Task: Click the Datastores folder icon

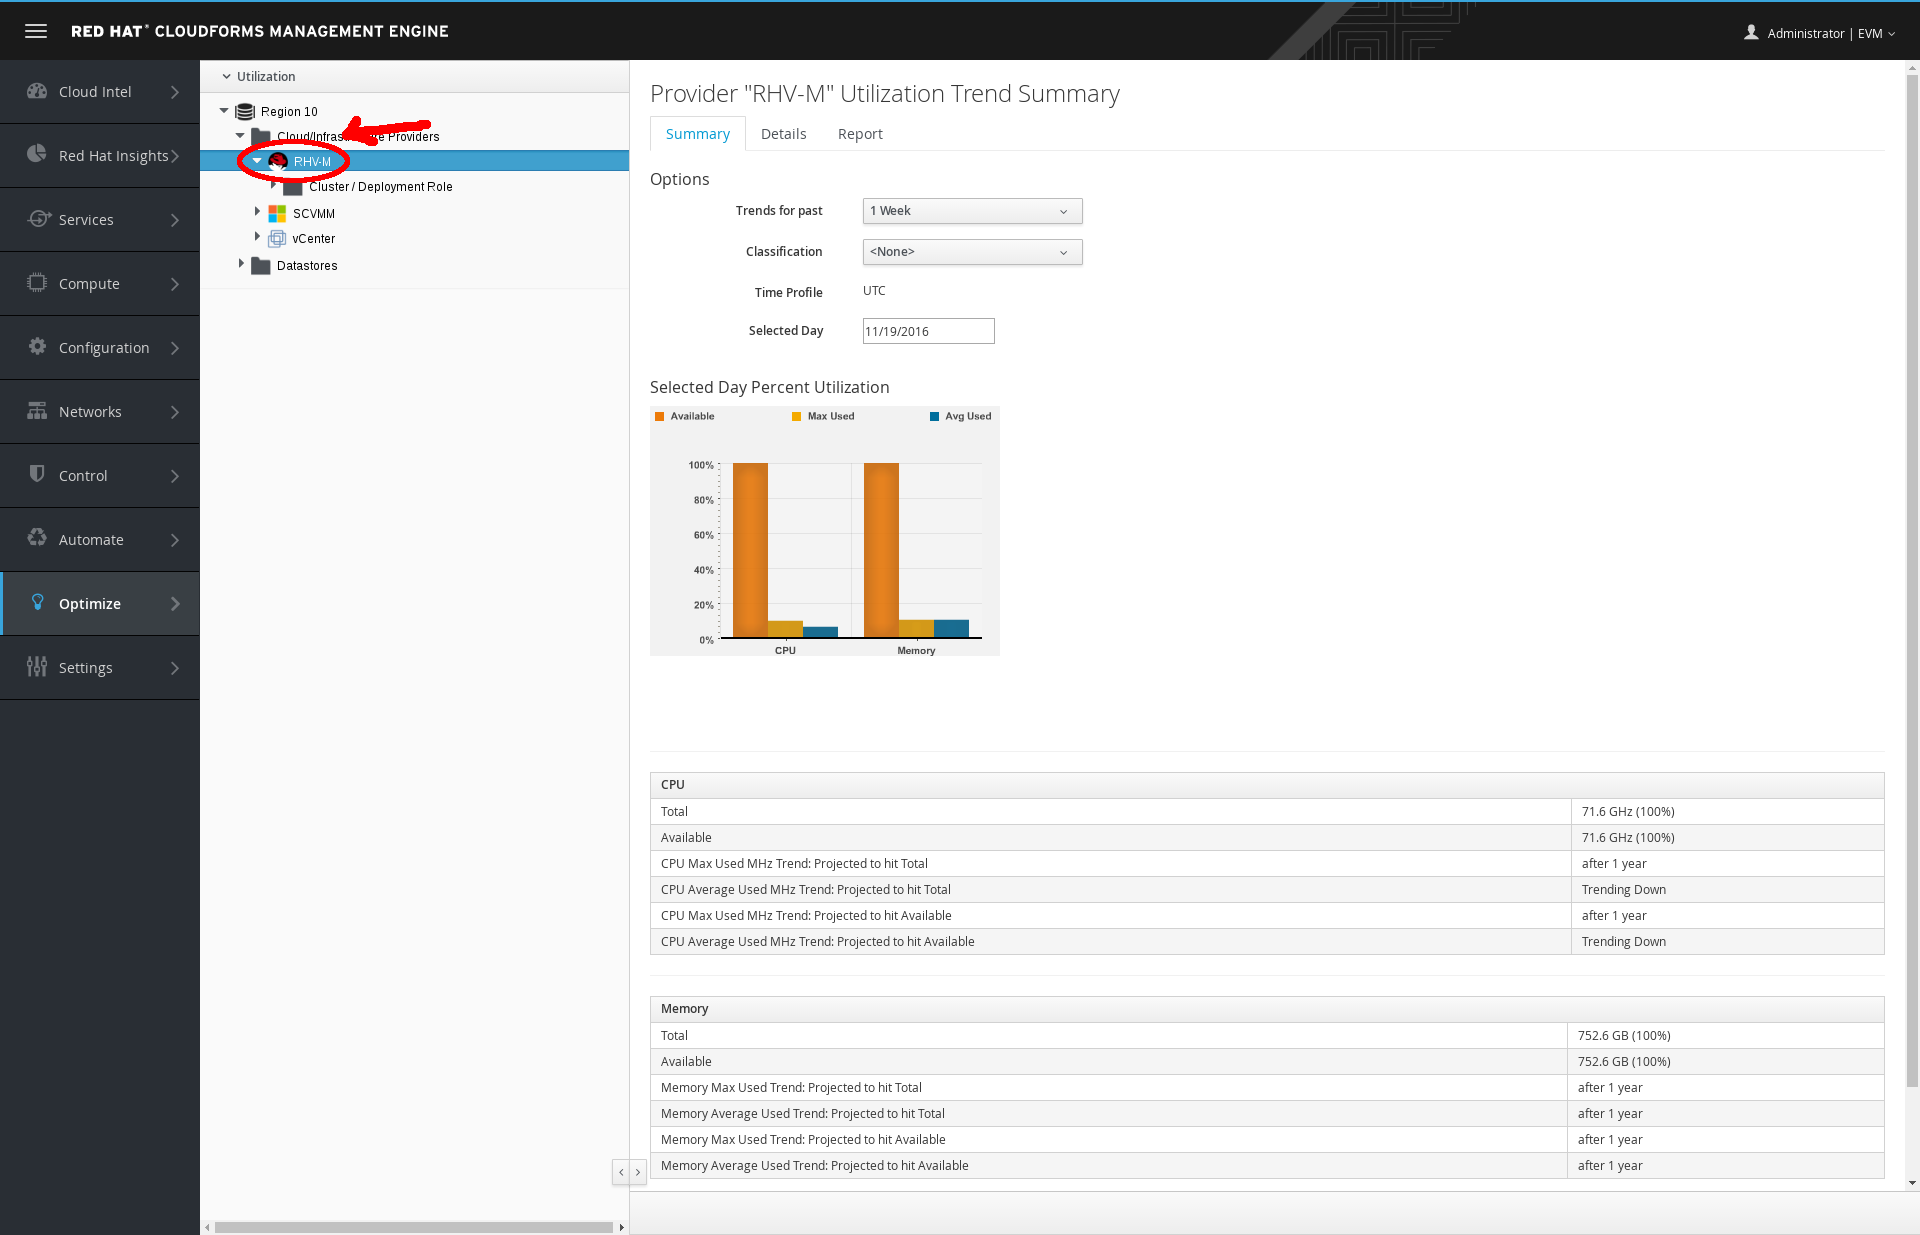Action: click(x=261, y=265)
